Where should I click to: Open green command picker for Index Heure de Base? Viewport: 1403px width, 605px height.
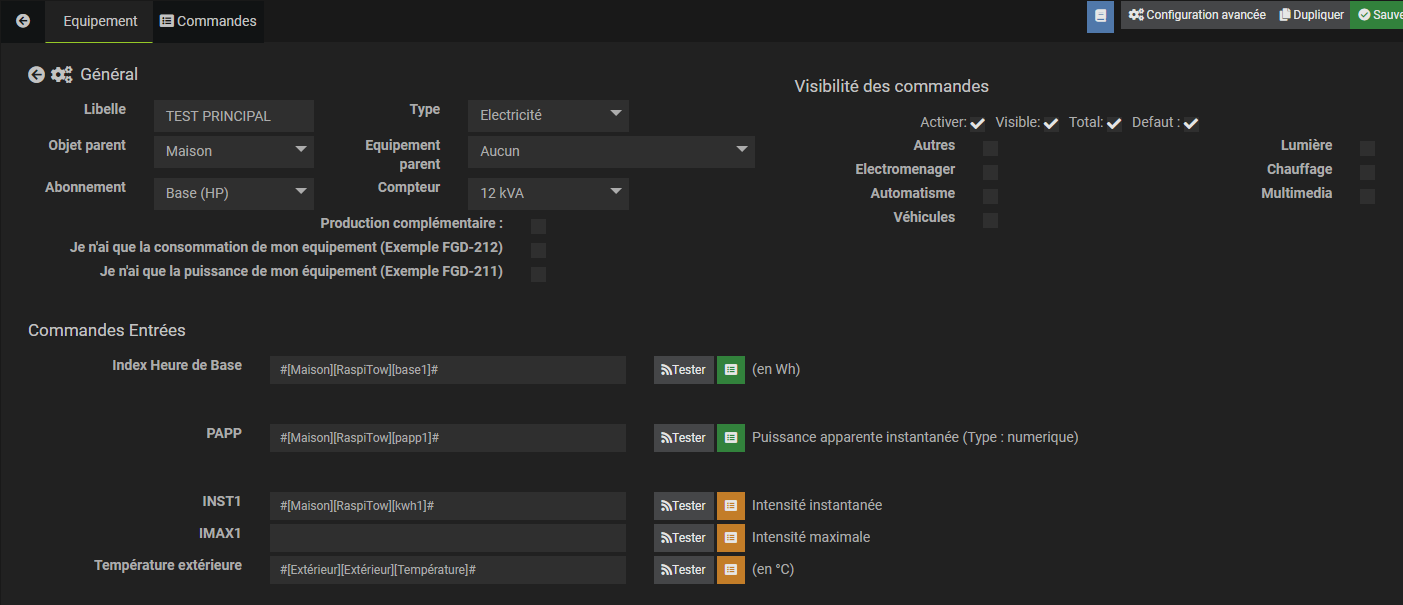point(731,370)
